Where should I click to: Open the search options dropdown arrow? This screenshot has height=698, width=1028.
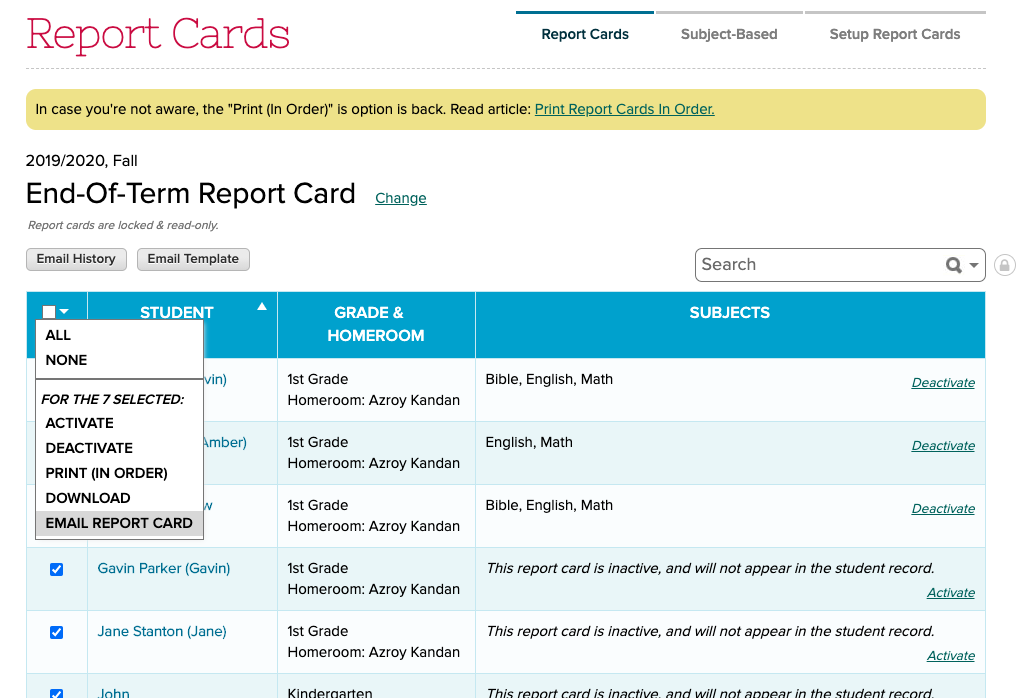[x=974, y=265]
